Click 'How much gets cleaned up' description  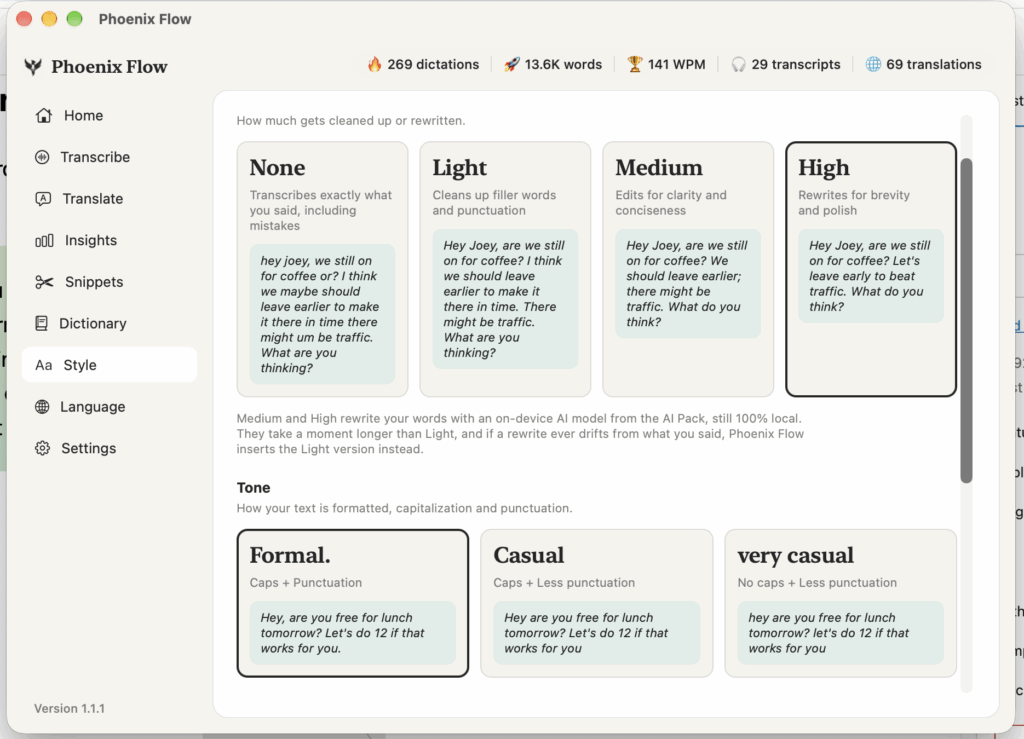click(351, 121)
